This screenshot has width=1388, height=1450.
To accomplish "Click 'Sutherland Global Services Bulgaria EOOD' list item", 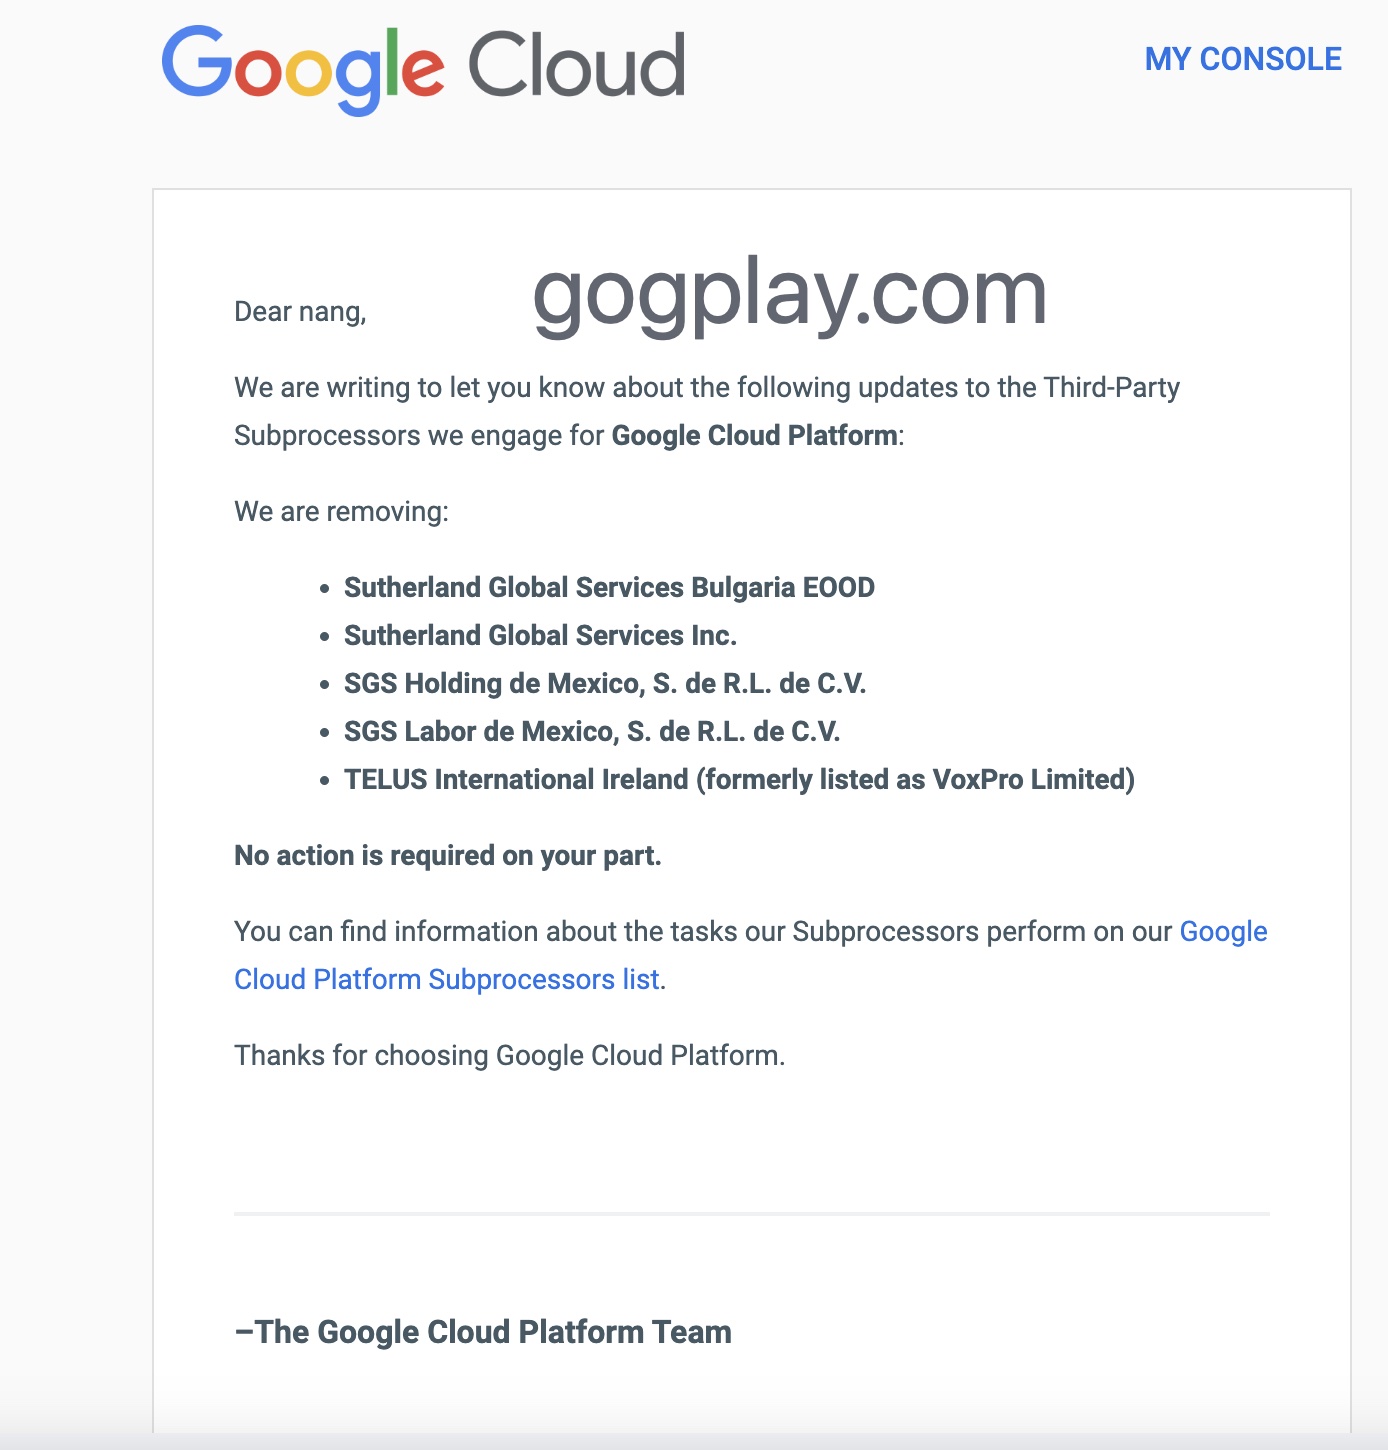I will [609, 587].
